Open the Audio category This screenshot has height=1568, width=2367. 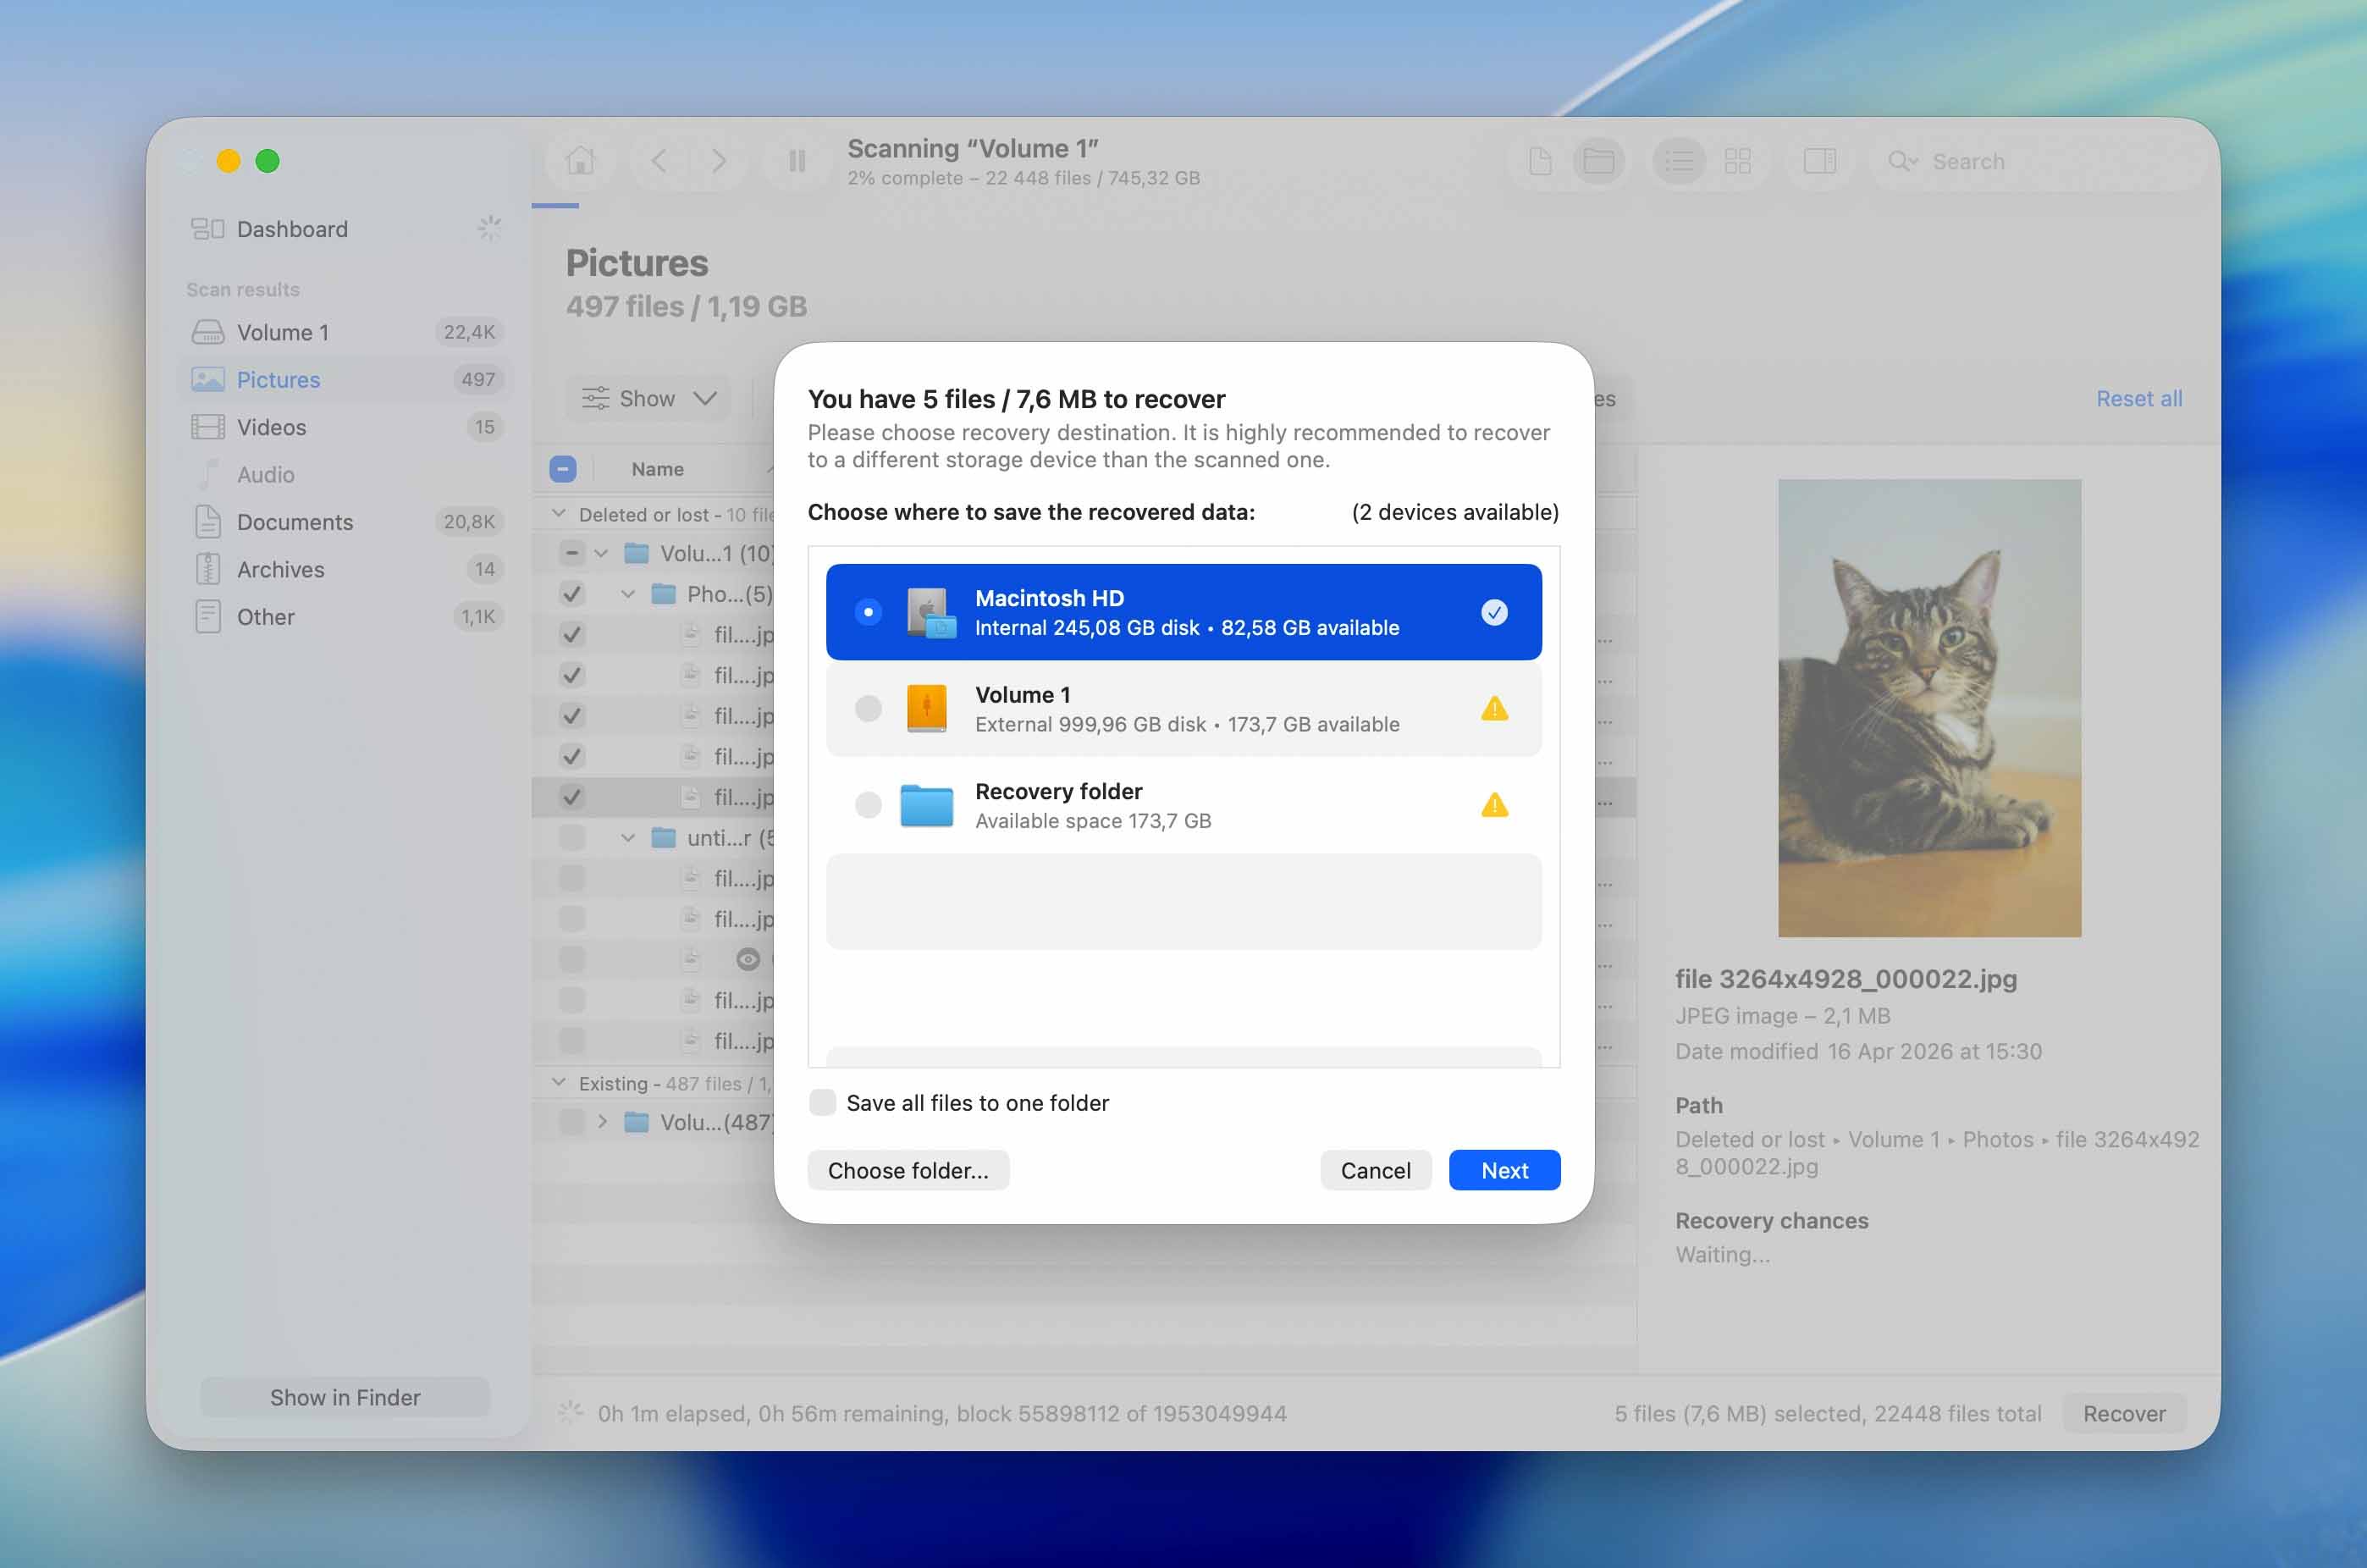pos(345,475)
